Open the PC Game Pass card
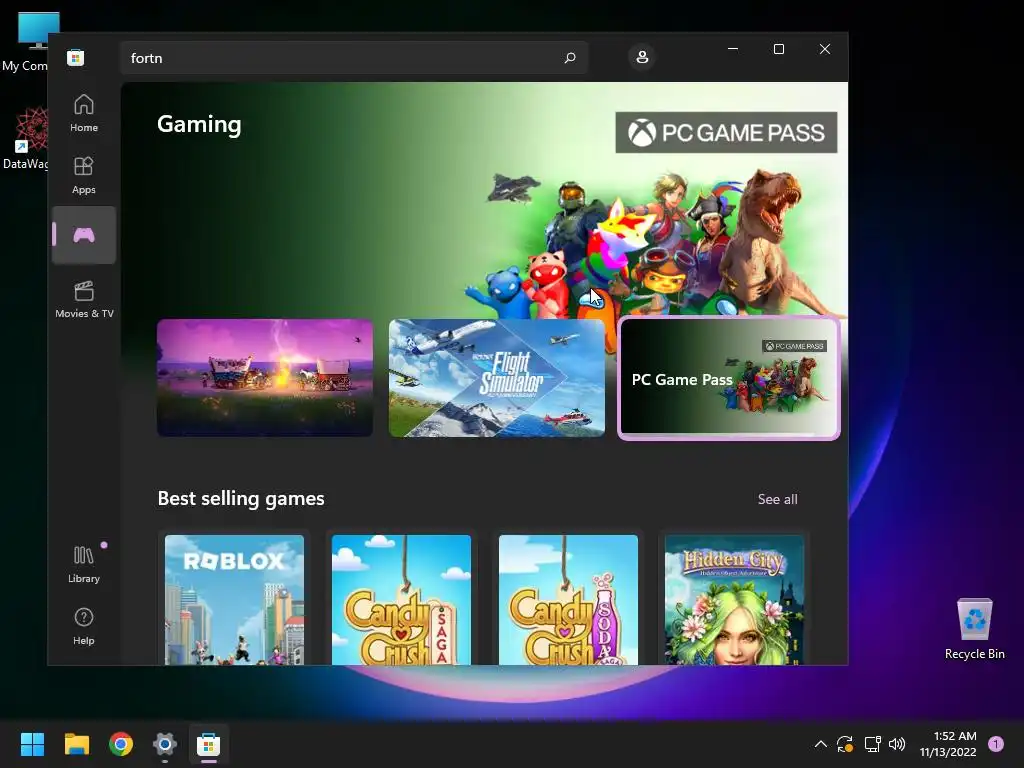 tap(729, 379)
